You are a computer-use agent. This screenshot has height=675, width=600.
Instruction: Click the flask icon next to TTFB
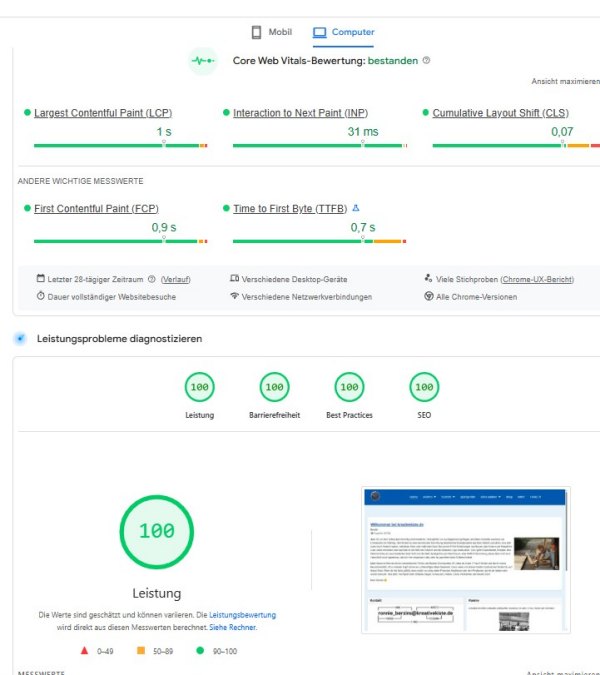356,208
